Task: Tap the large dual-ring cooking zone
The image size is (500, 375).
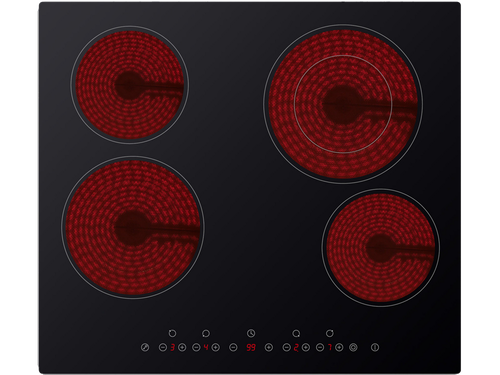Action: tap(343, 104)
